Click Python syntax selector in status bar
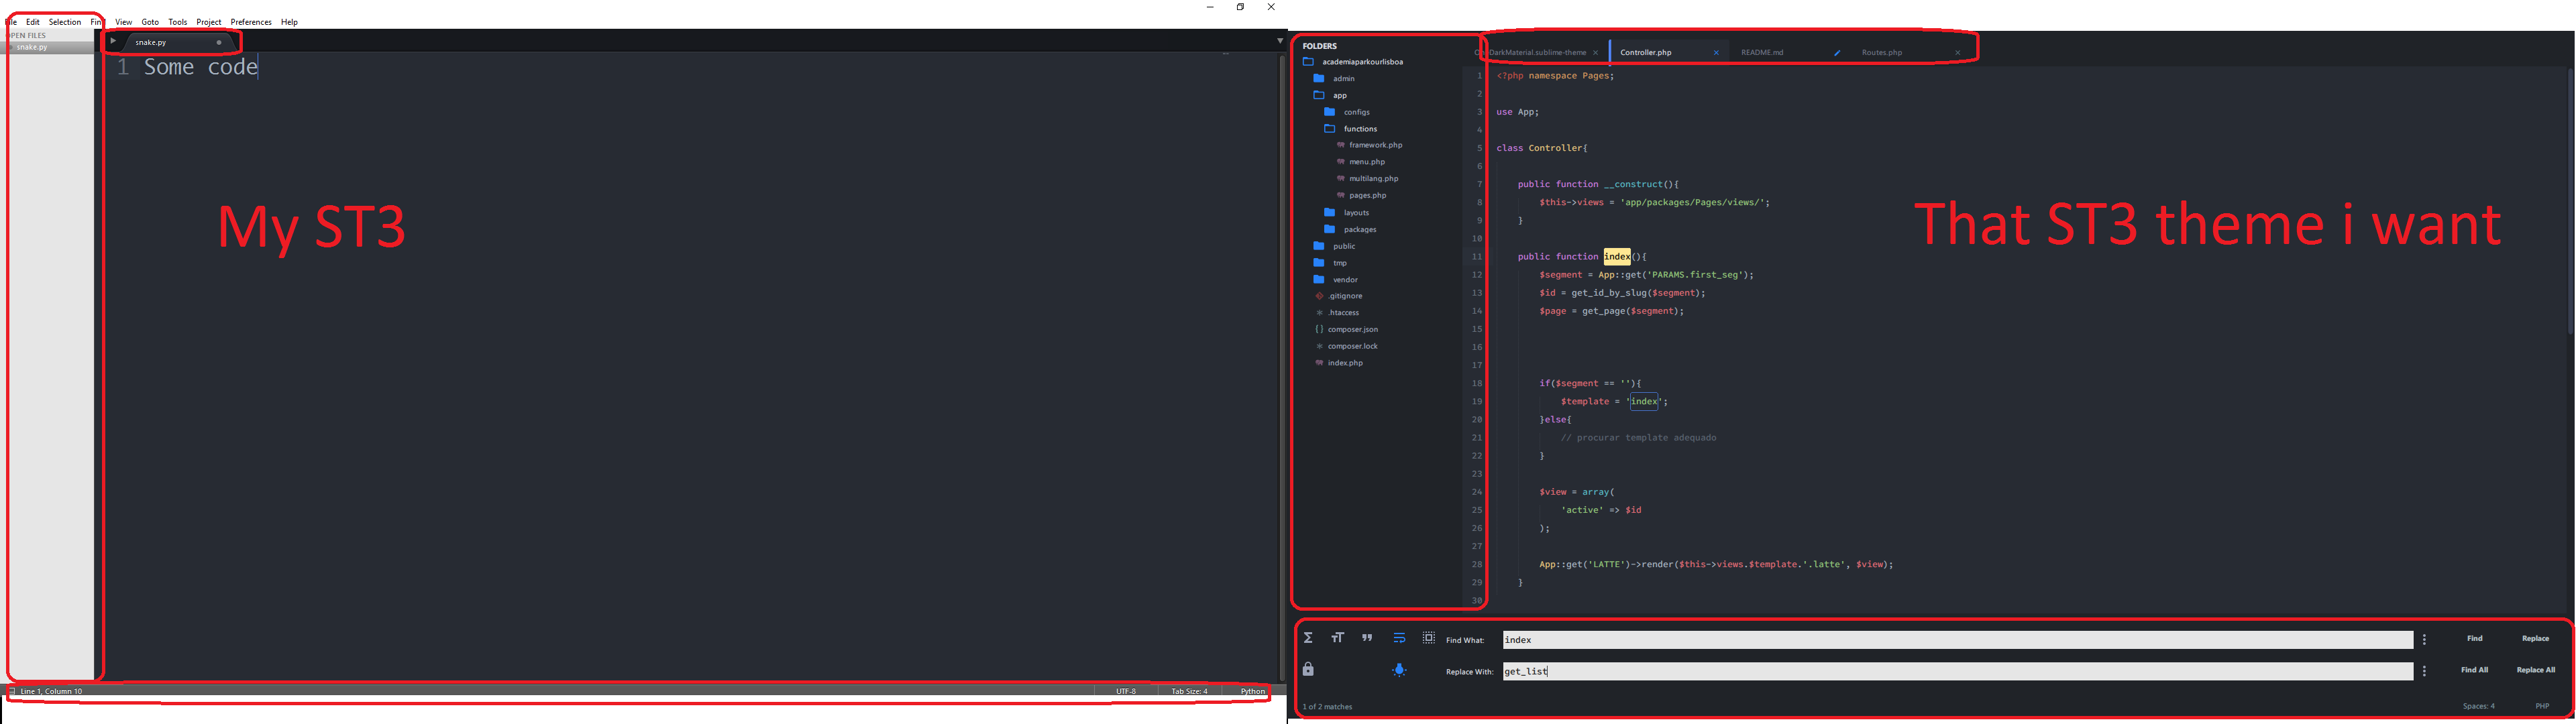 click(x=1252, y=691)
